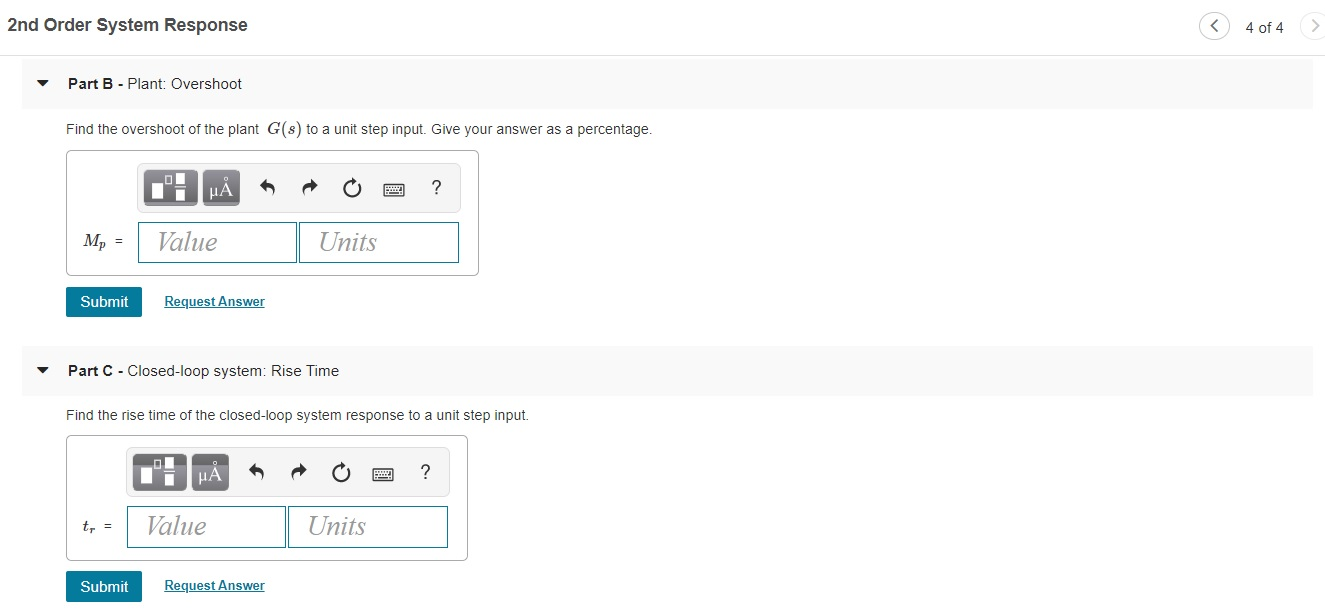Click the help question mark in Part B toolbar
This screenshot has height=613, width=1325.
[435, 187]
